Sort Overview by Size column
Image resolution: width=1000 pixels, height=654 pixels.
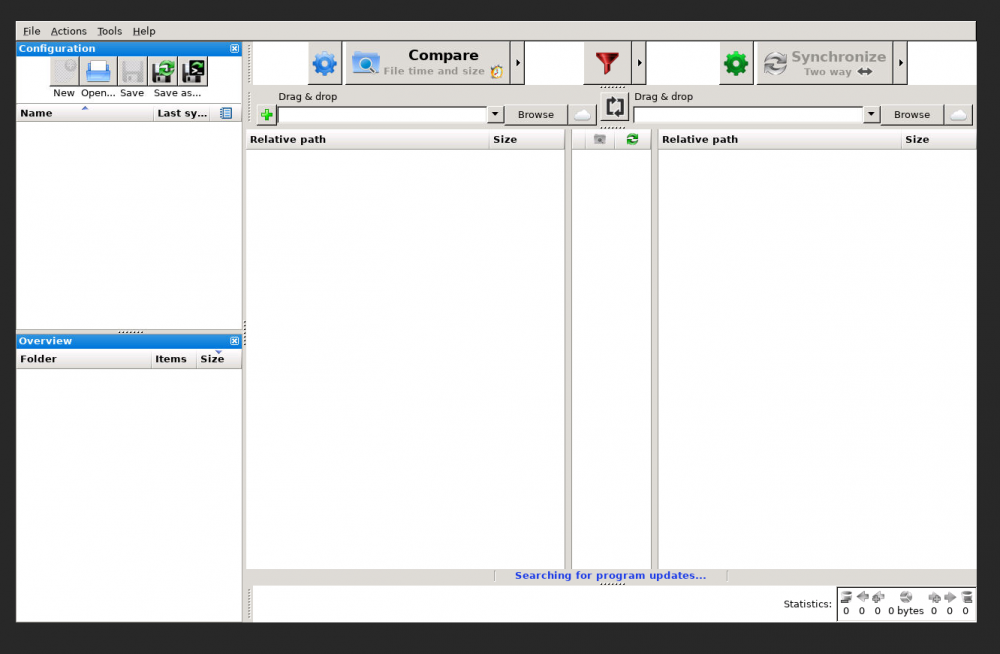tap(218, 359)
